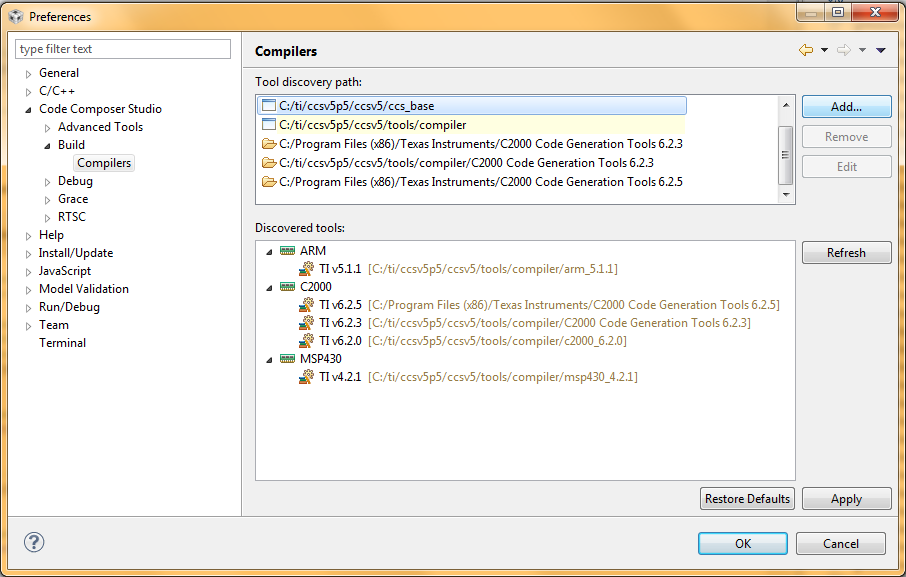Click the TI v6.2.3 compiler tool icon

tap(306, 322)
